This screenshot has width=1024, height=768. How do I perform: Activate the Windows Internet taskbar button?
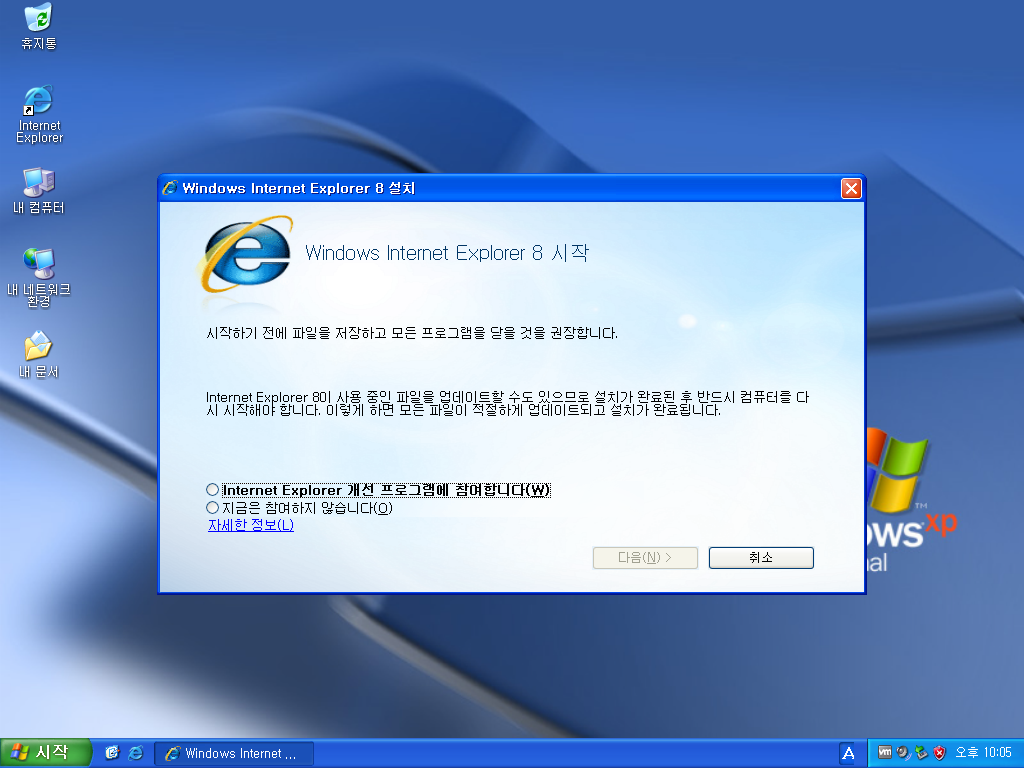(234, 754)
